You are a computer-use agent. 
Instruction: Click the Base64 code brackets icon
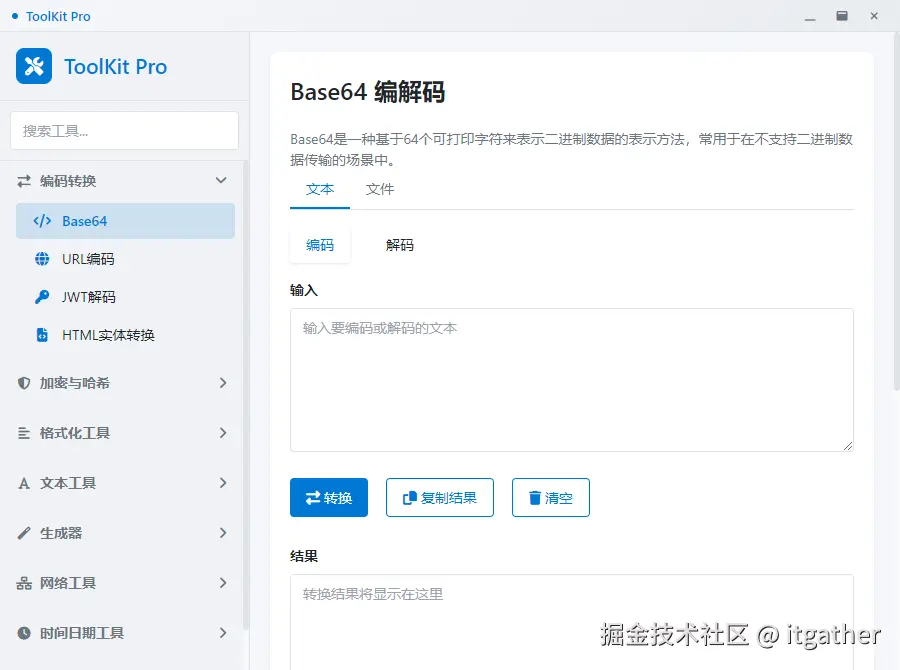tap(42, 221)
